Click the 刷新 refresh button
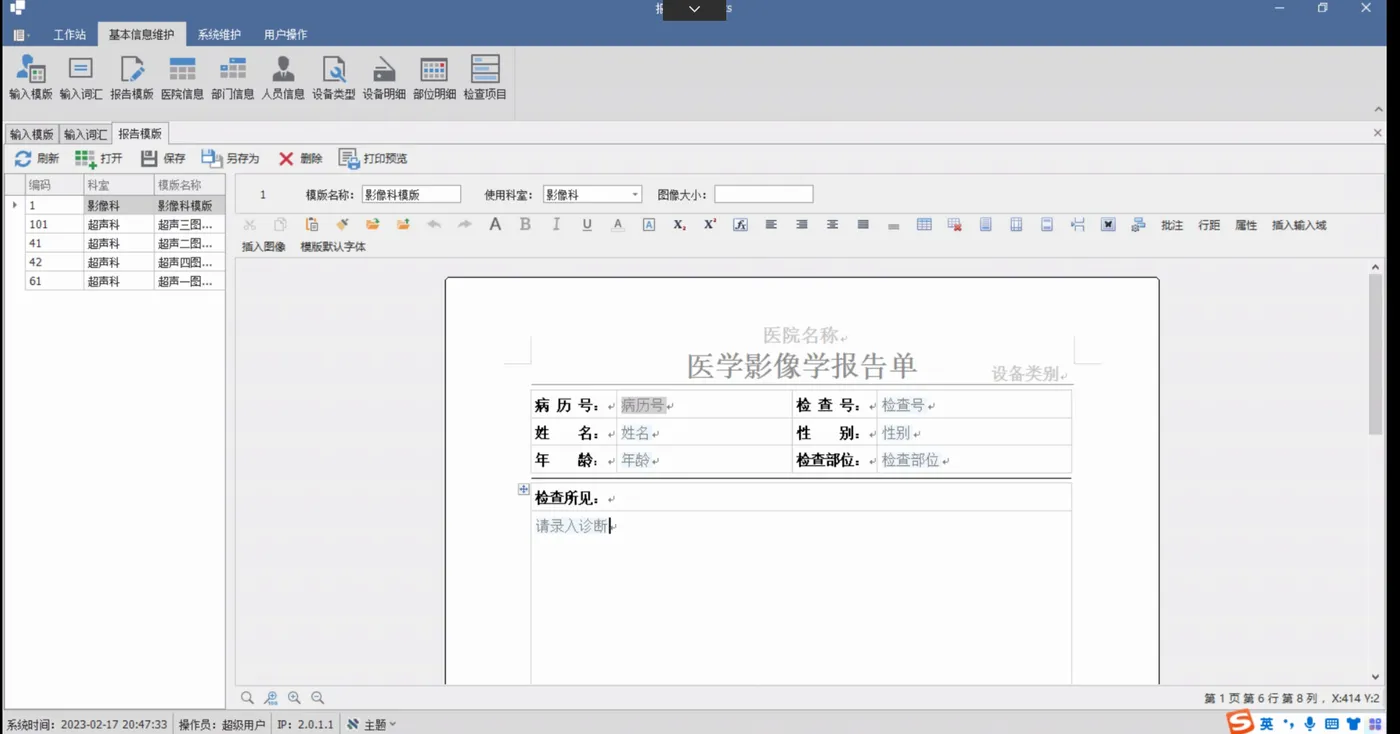This screenshot has width=1400, height=734. [x=36, y=158]
